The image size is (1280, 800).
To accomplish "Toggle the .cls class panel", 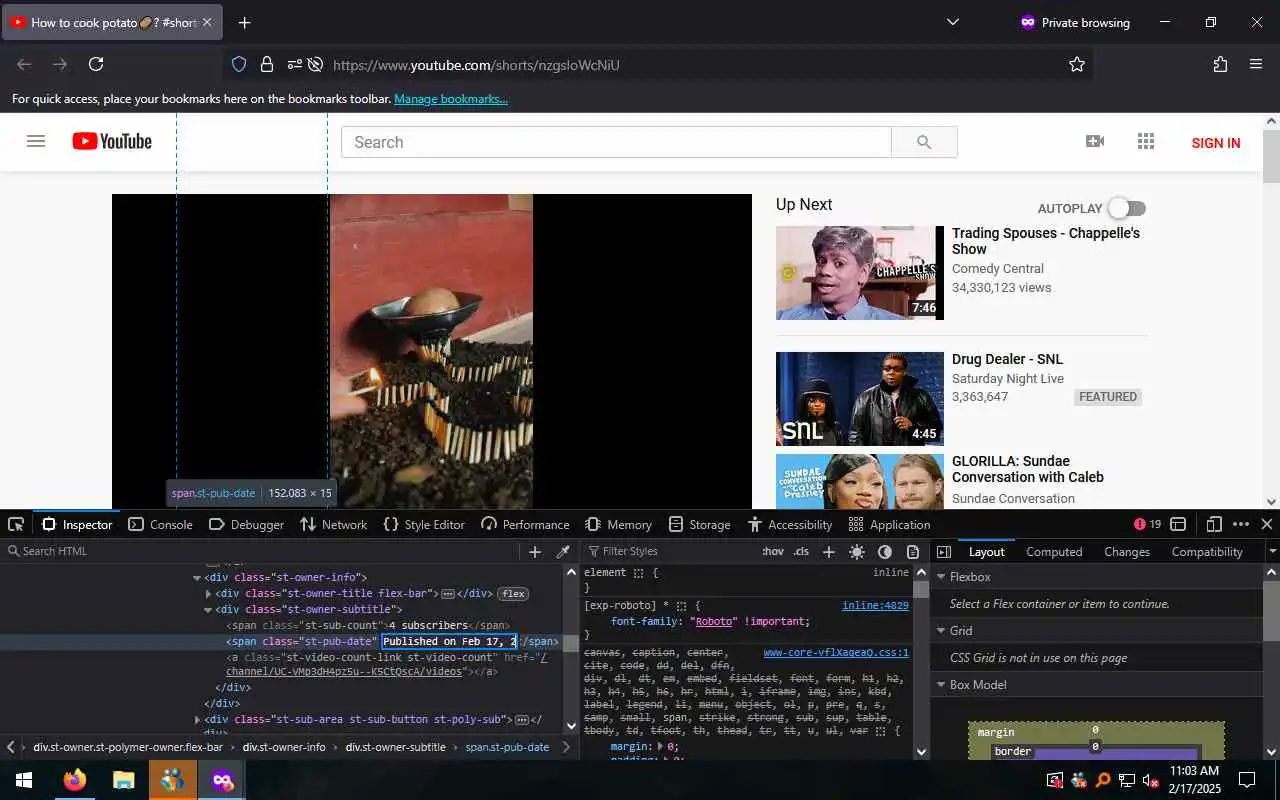I will click(x=801, y=551).
